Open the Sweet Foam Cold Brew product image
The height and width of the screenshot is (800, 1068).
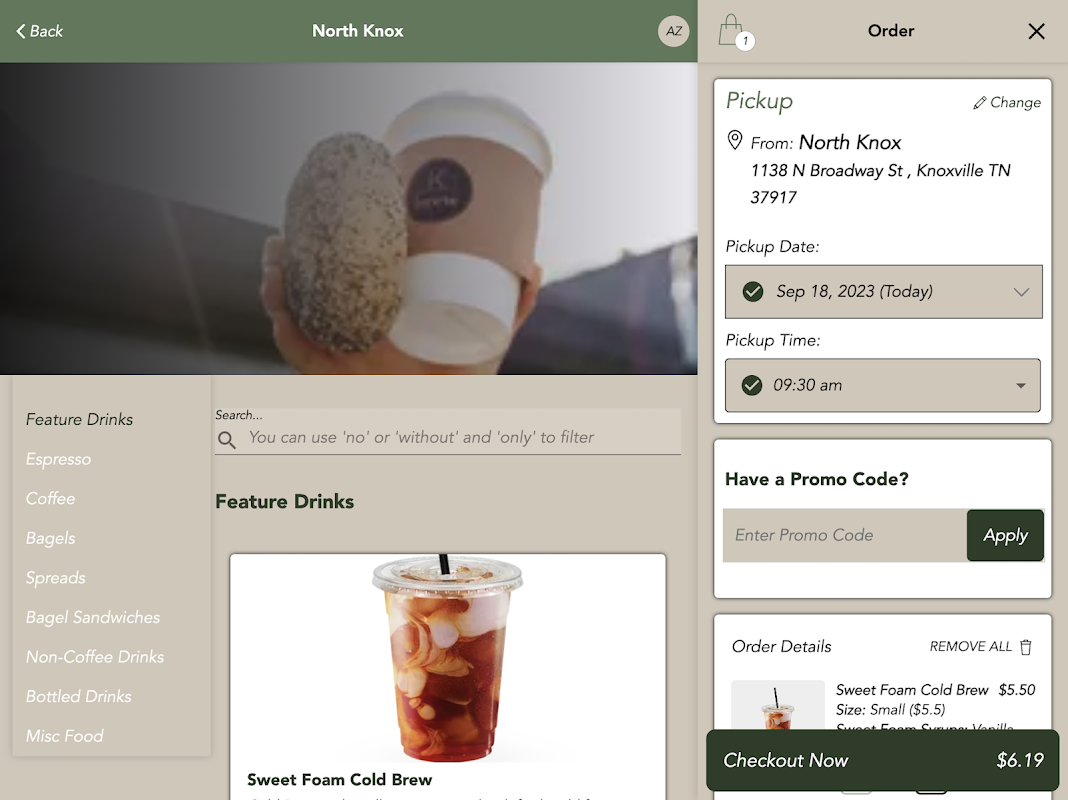click(447, 658)
